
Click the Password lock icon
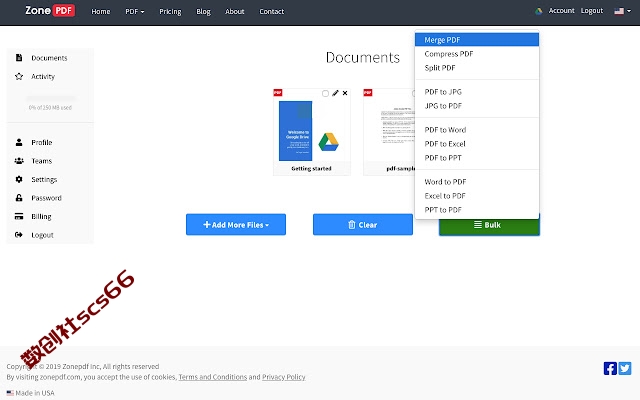click(19, 198)
